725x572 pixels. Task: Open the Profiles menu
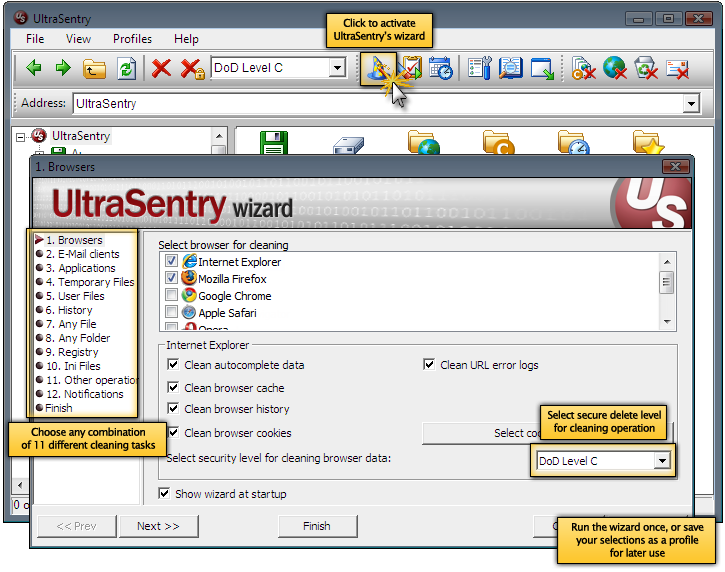click(132, 39)
